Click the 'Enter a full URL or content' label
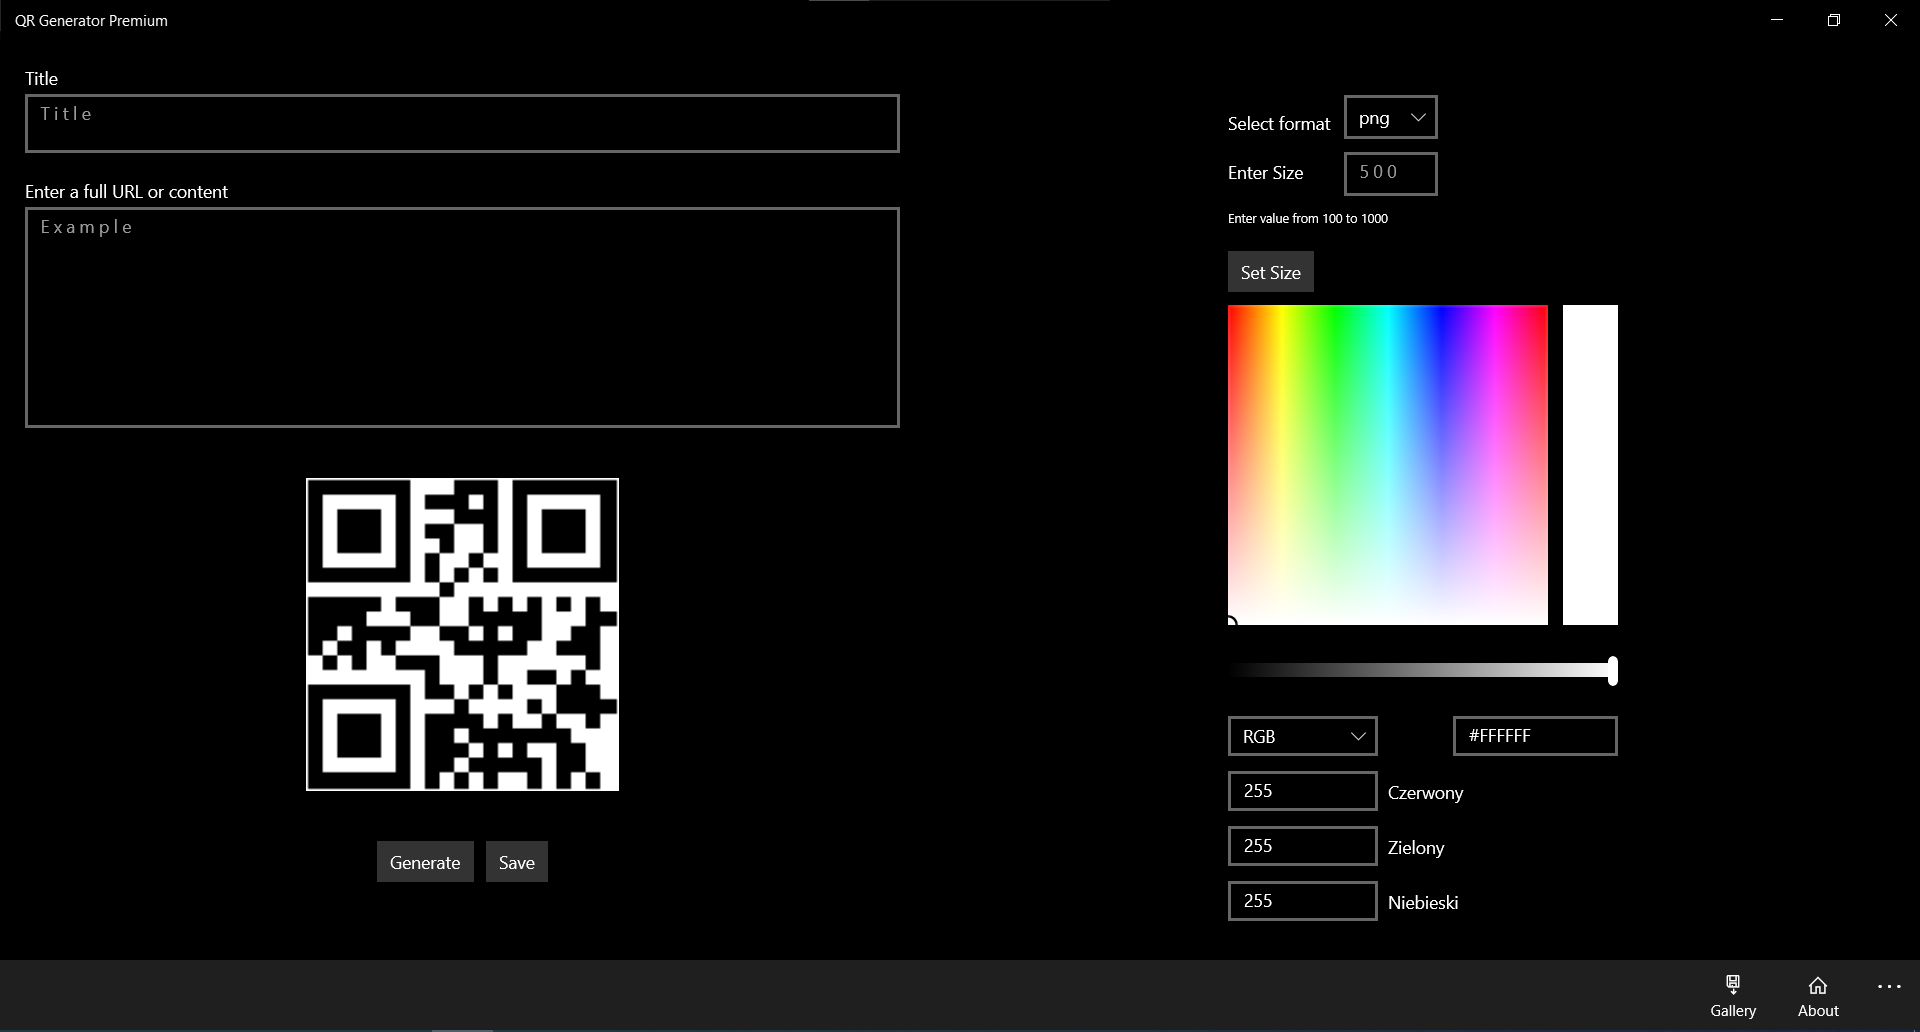1920x1032 pixels. 126,191
